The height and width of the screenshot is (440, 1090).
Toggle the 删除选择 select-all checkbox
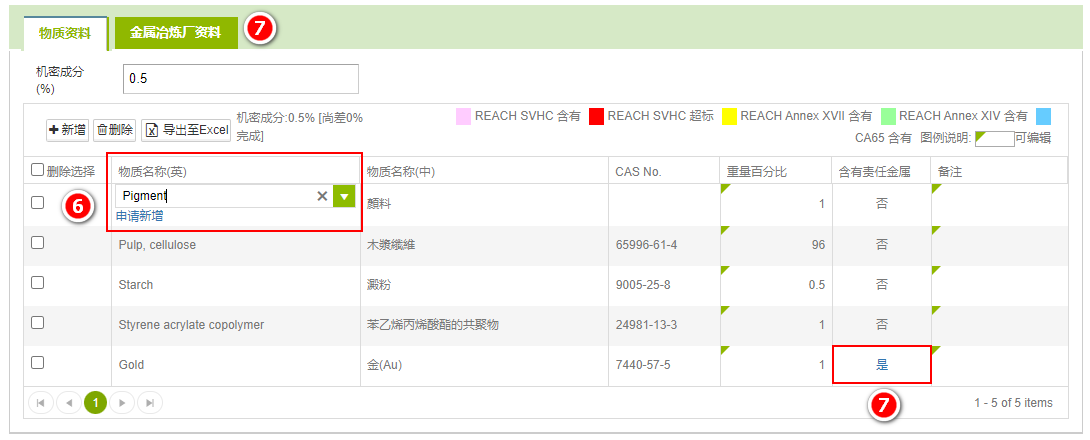tap(38, 171)
